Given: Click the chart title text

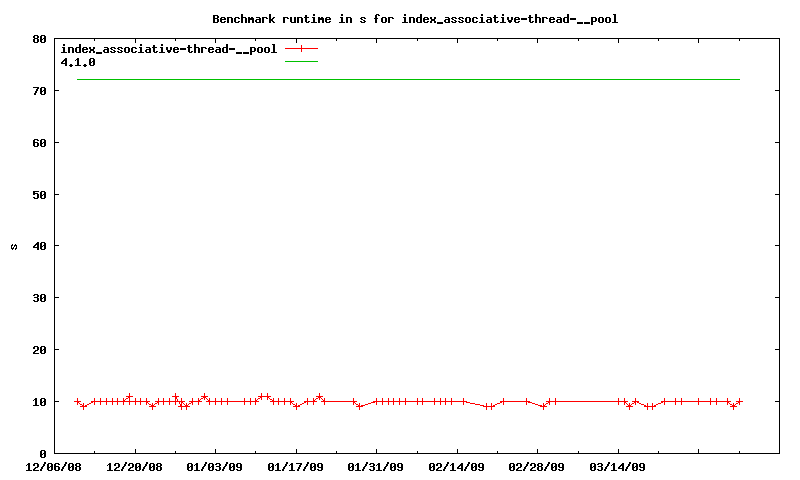Looking at the screenshot, I should click(422, 19).
